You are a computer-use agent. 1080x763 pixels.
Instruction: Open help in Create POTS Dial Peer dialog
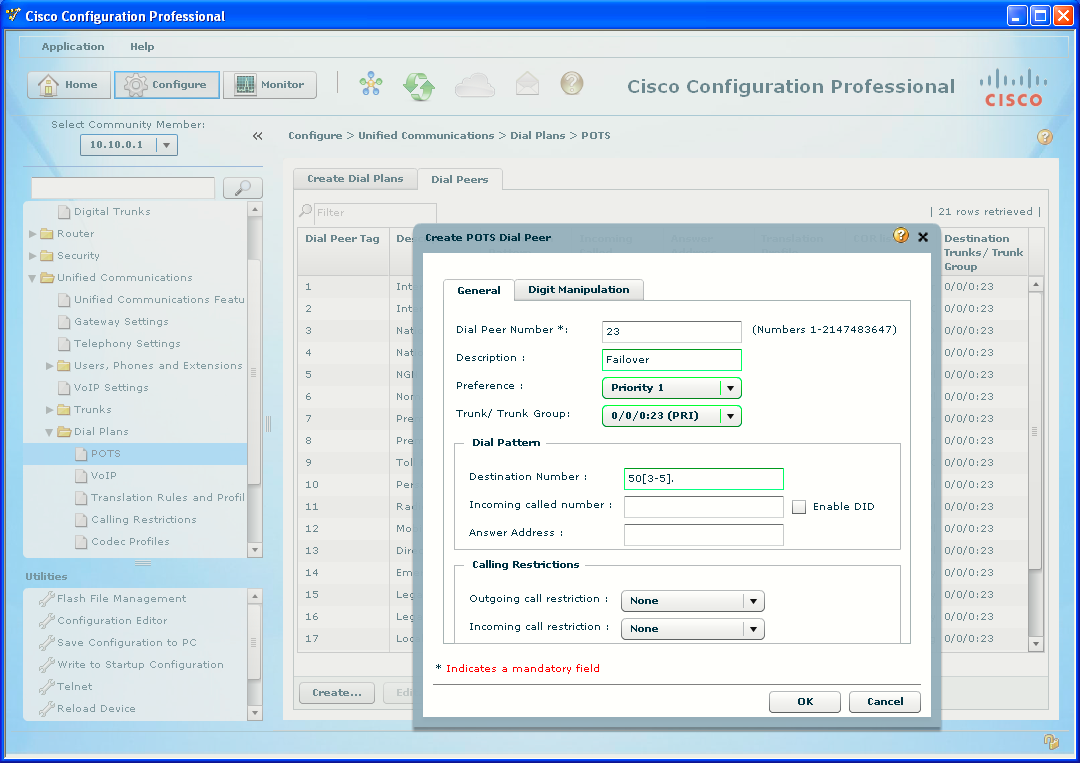pos(901,236)
